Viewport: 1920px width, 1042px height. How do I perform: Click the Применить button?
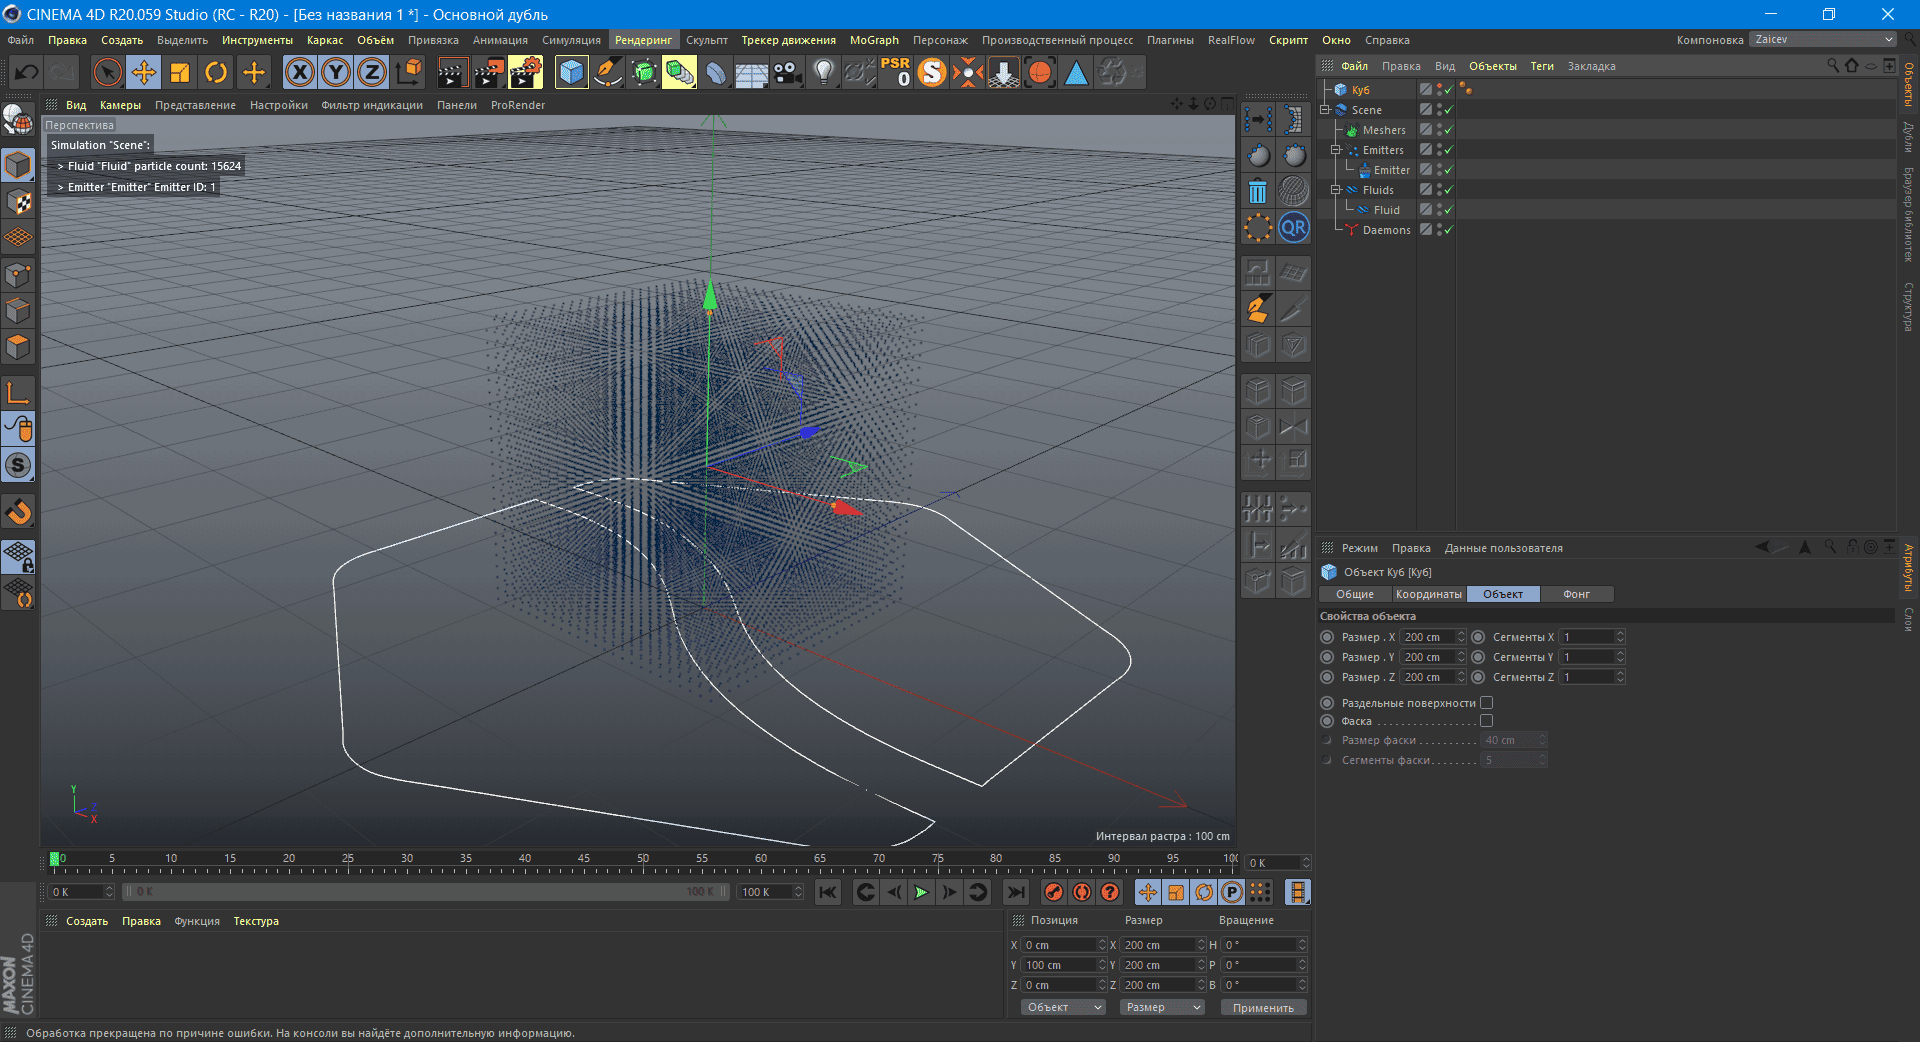pos(1263,1007)
